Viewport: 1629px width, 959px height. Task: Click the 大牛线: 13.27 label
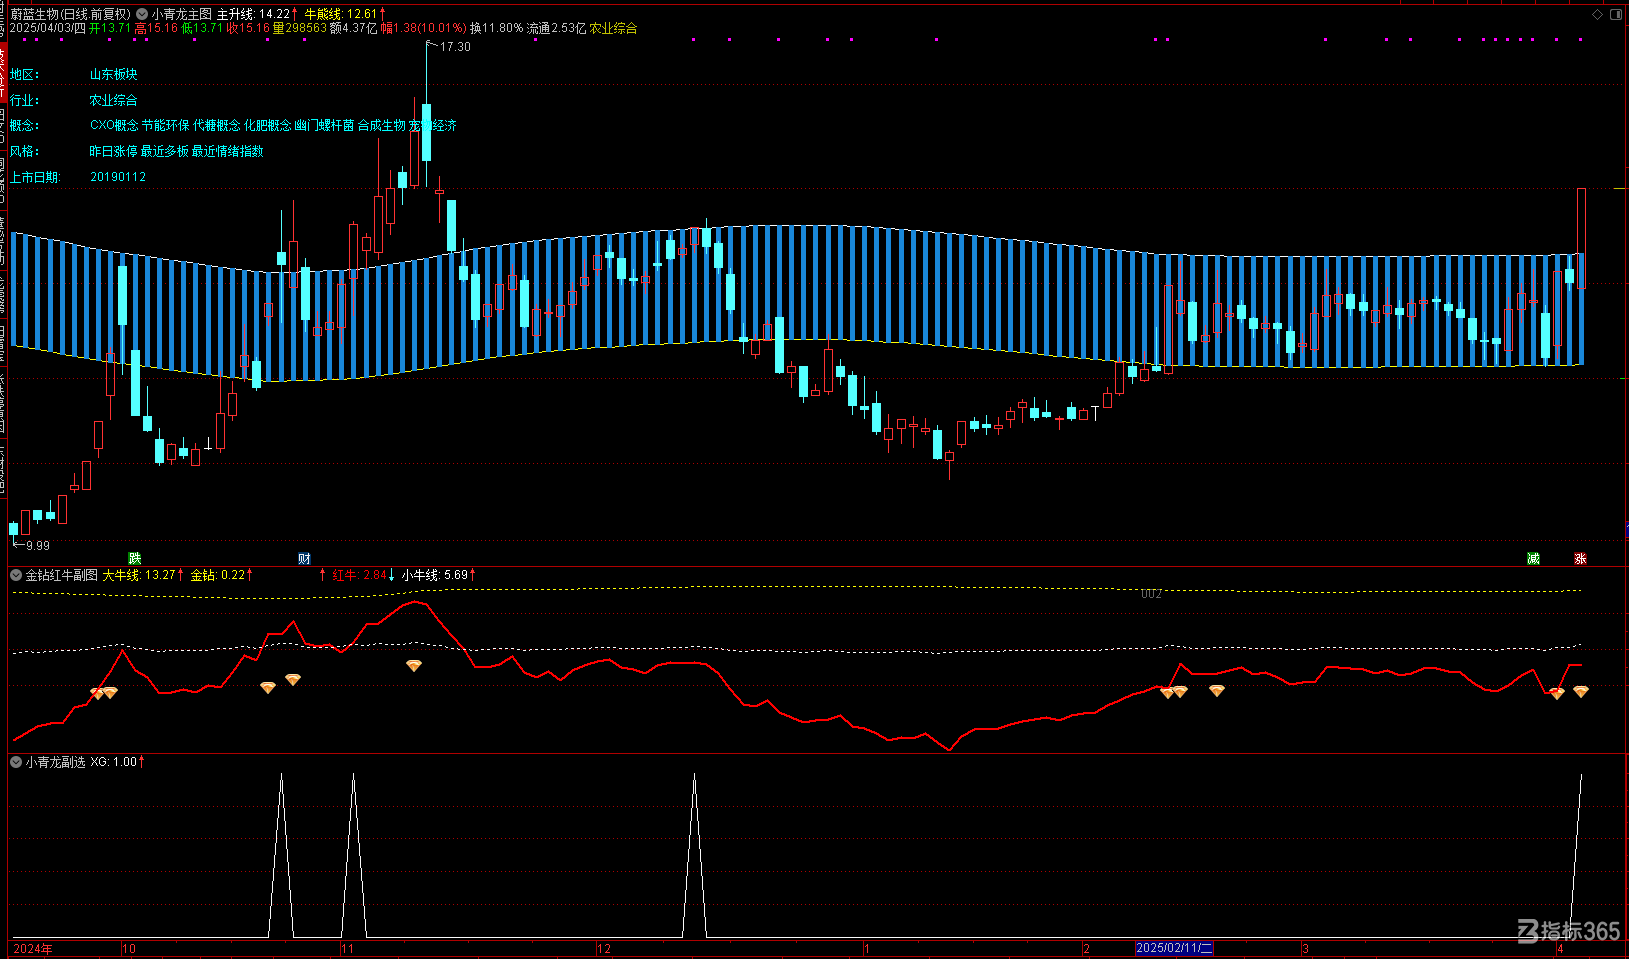tap(139, 575)
